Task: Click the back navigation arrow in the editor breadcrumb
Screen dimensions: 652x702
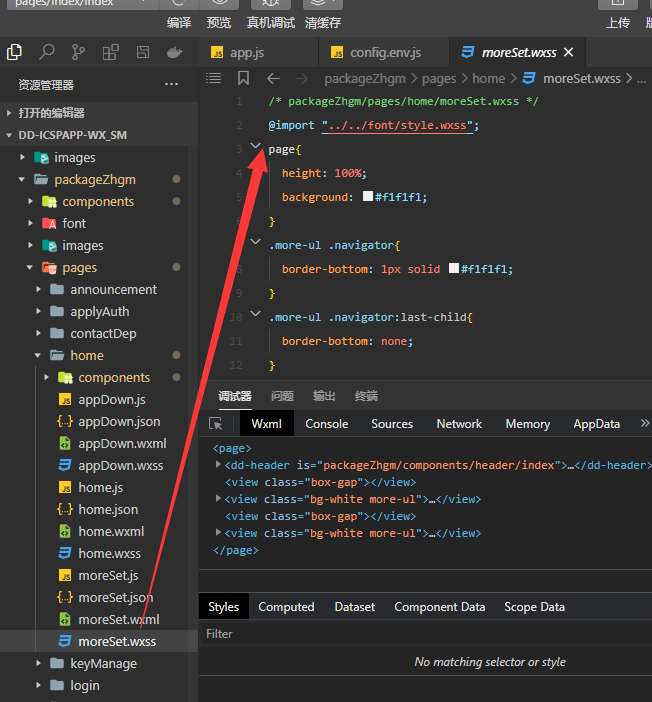Action: click(x=273, y=78)
